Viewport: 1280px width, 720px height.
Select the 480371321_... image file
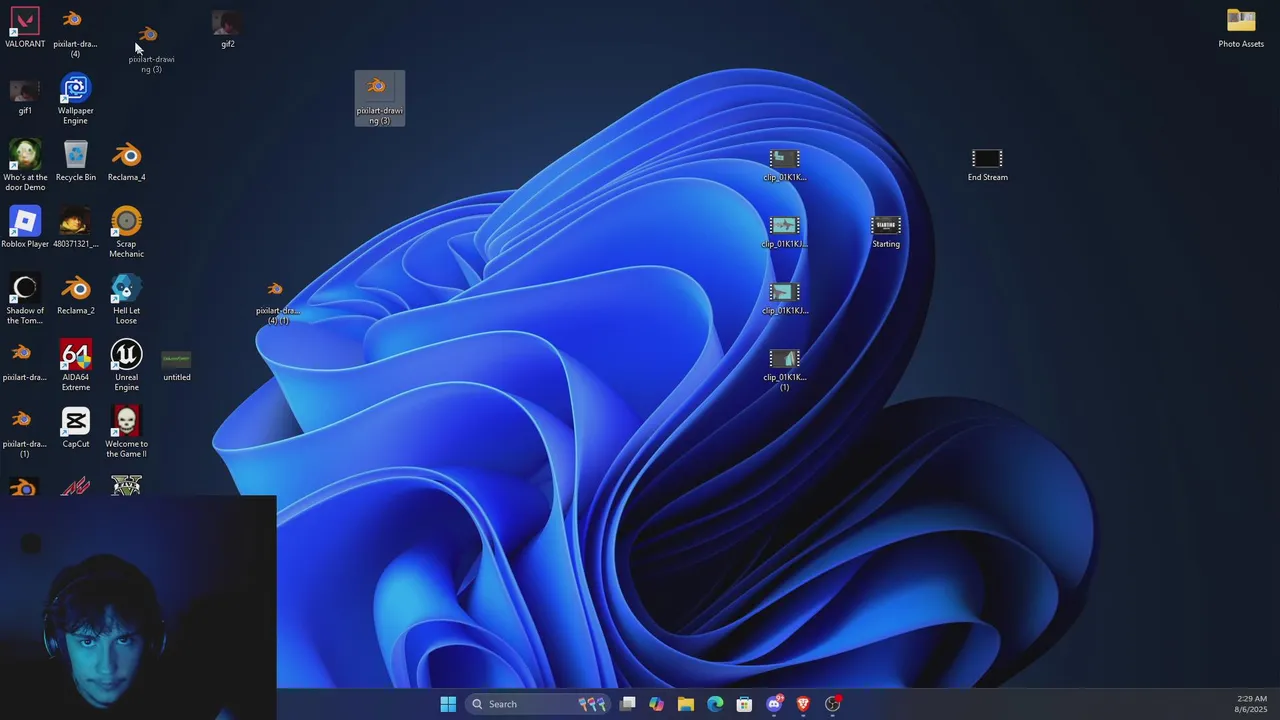tap(75, 228)
